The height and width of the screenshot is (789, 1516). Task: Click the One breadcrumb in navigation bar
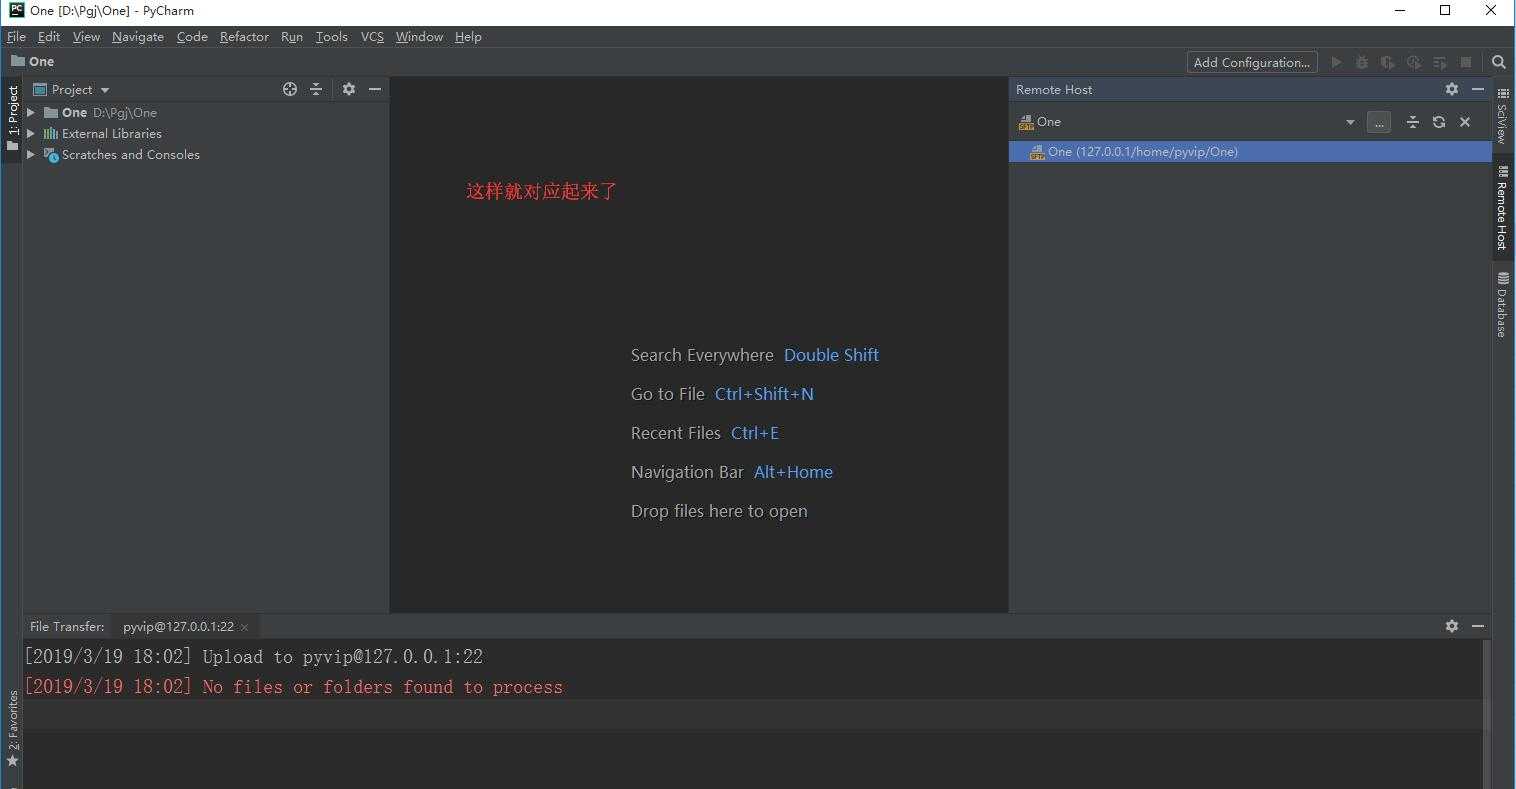point(32,61)
